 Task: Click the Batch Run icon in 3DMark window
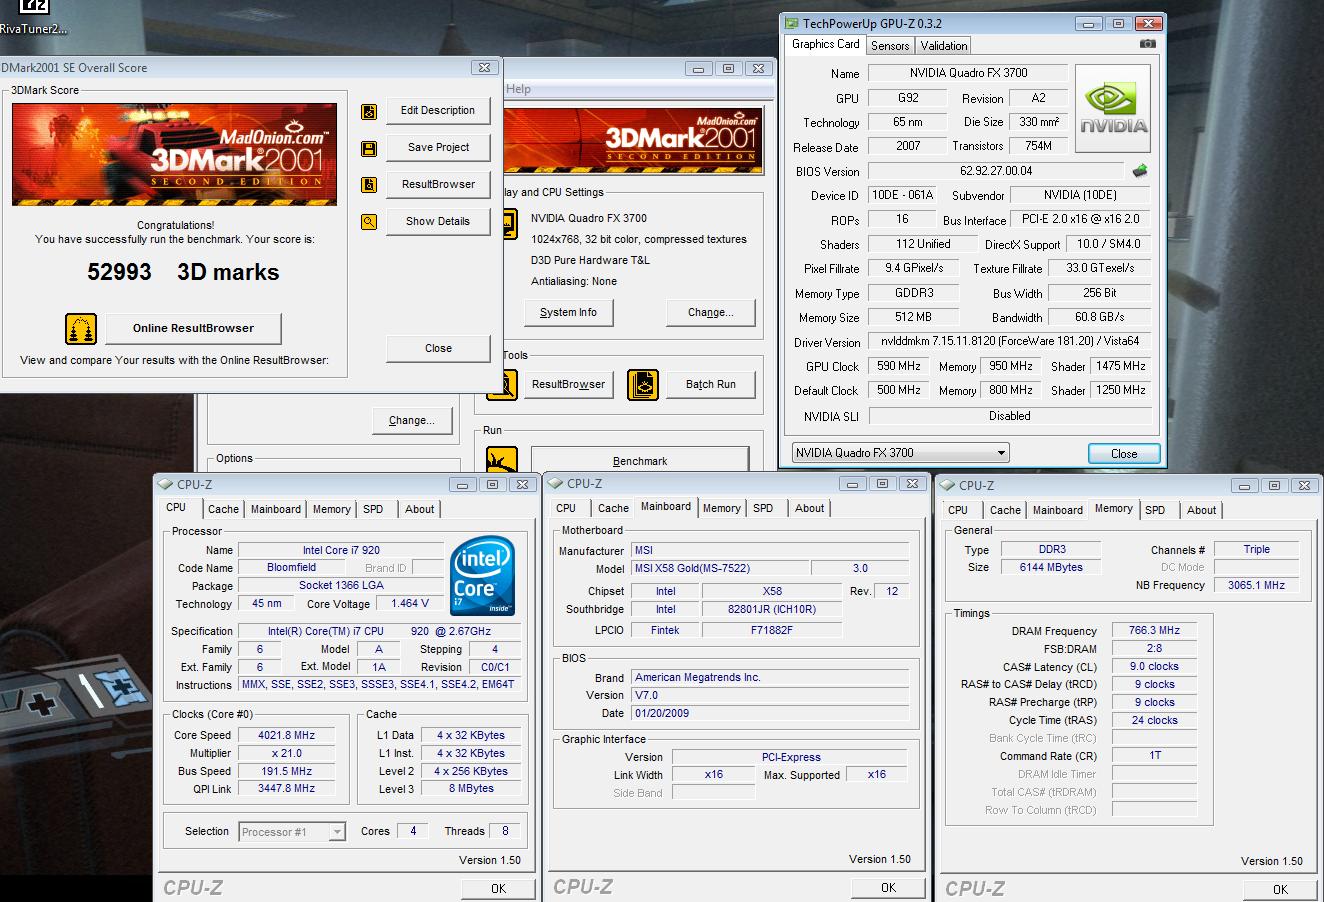pos(643,384)
